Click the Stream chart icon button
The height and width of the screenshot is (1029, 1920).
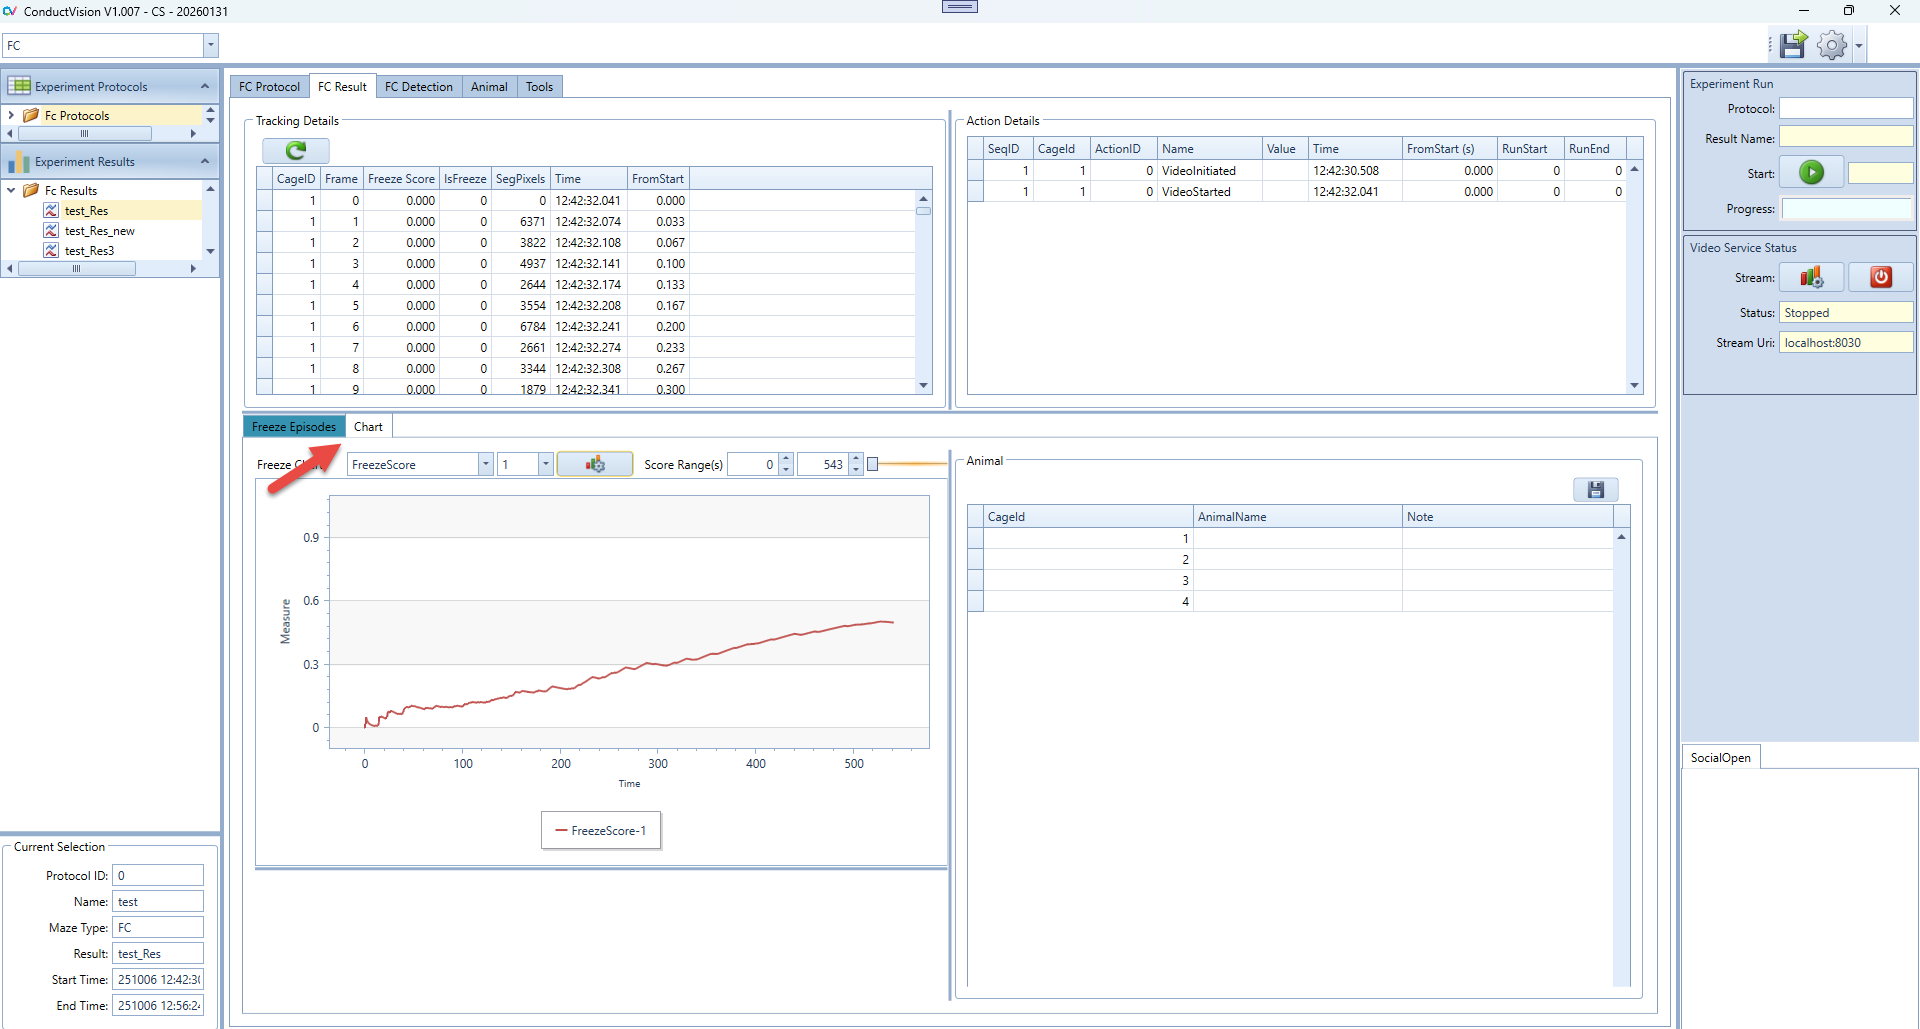[1811, 278]
